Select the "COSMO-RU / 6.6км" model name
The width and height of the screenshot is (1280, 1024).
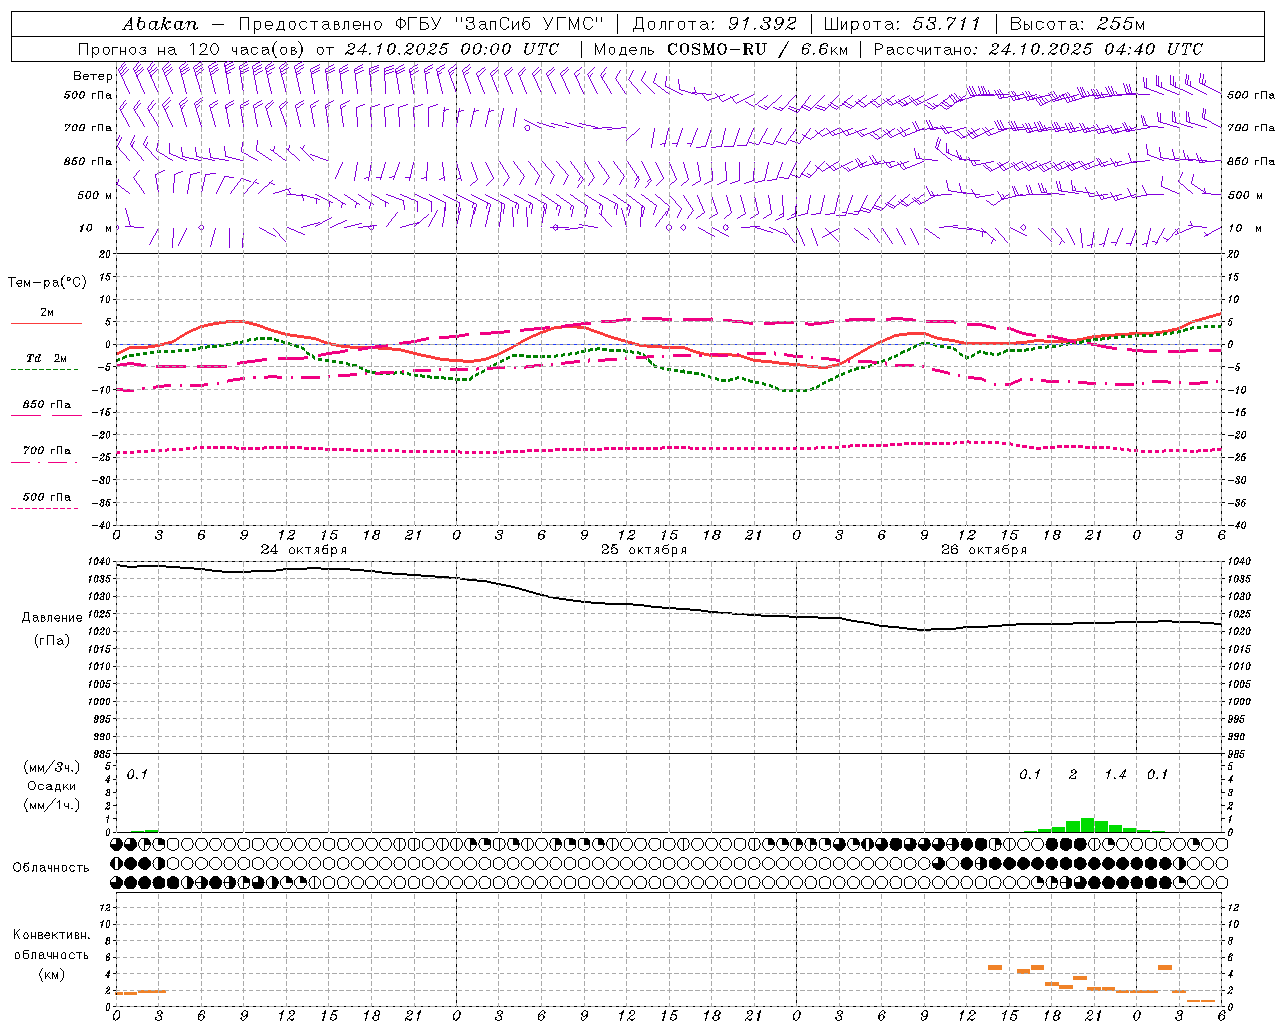757,49
